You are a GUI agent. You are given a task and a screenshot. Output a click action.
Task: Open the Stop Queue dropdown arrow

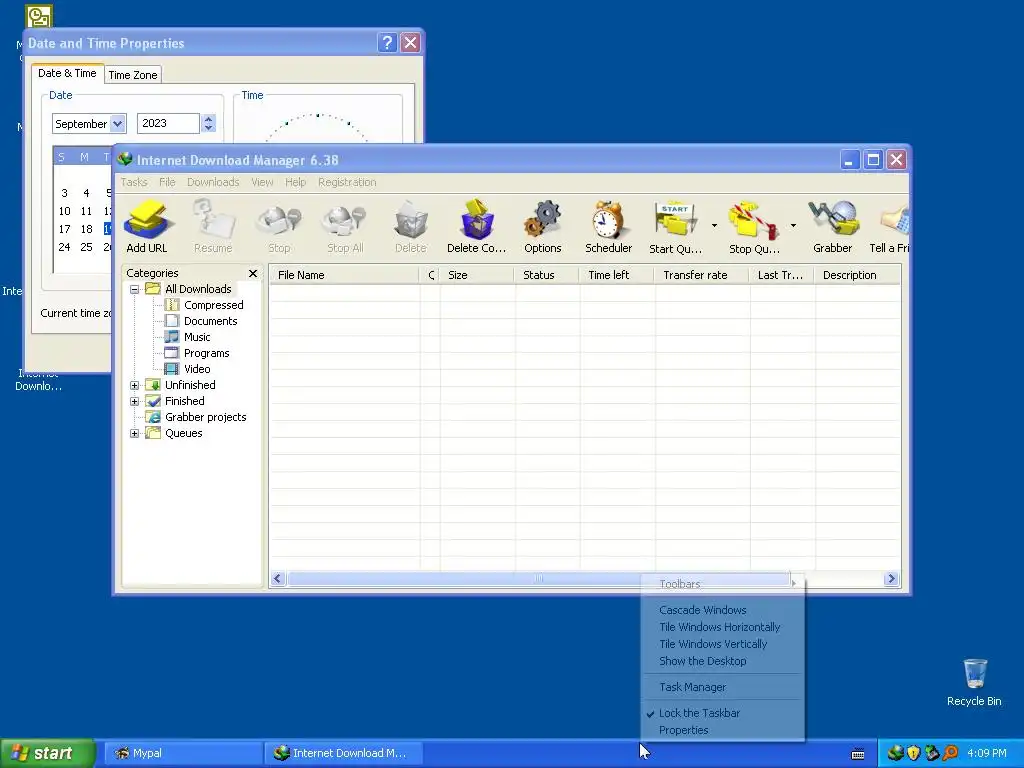click(x=793, y=226)
